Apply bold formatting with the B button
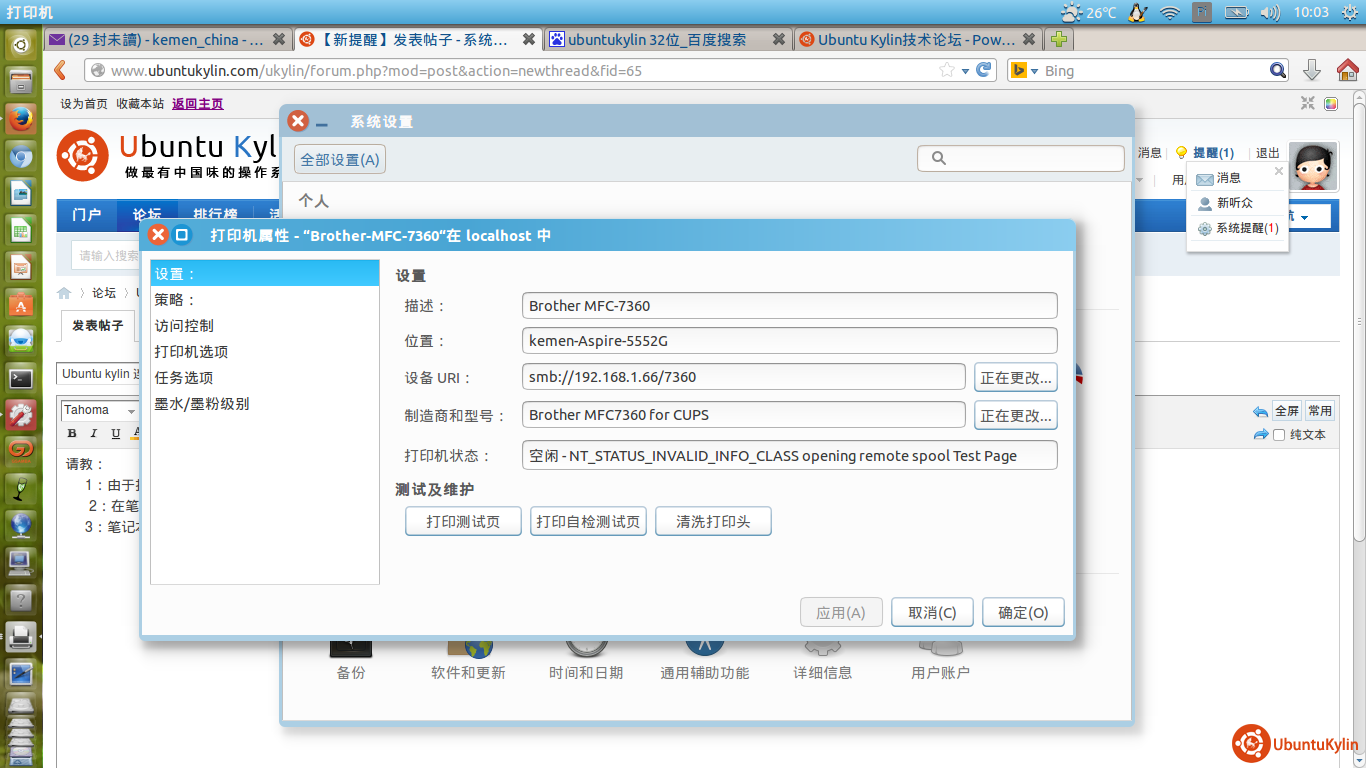 coord(72,433)
